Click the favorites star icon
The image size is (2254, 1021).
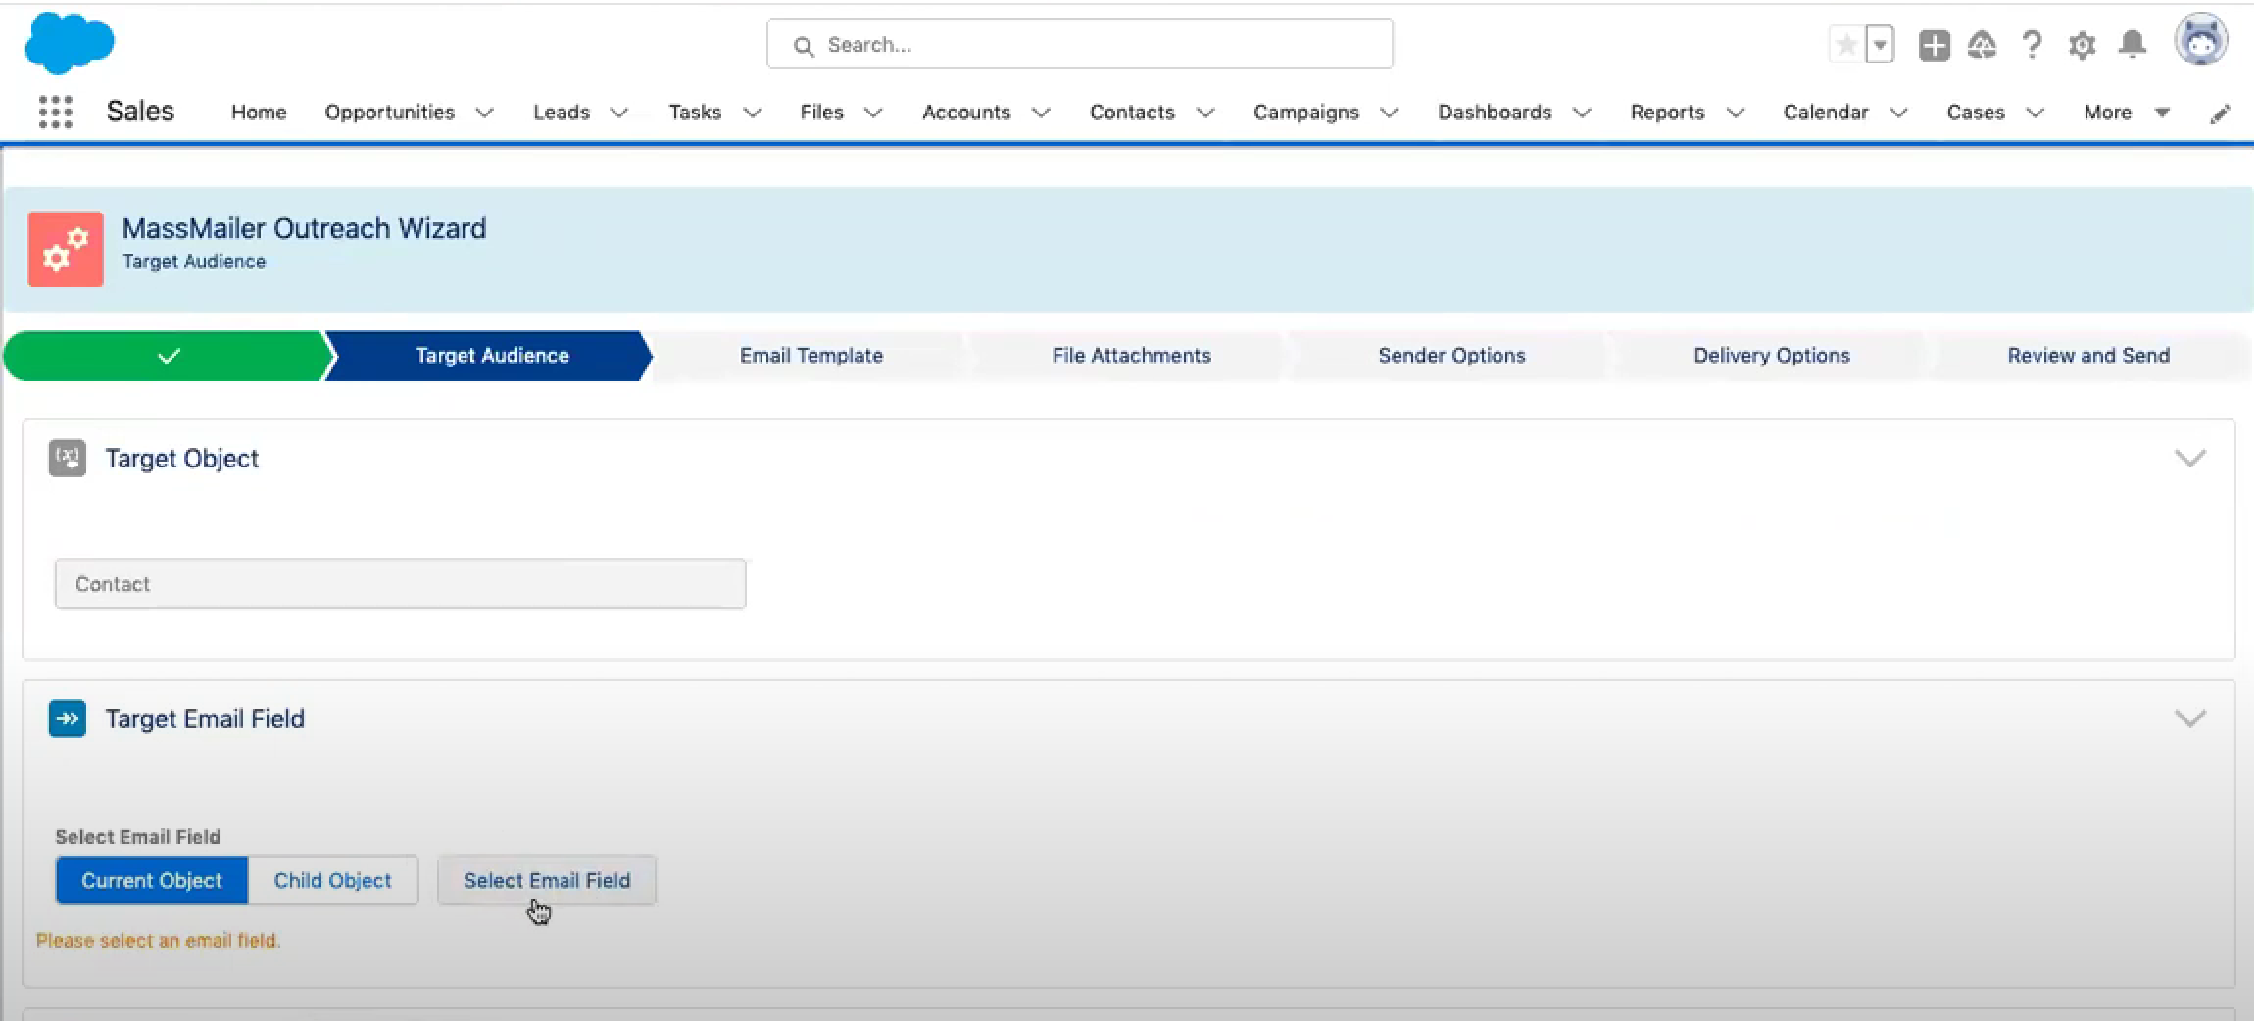pyautogui.click(x=1846, y=45)
